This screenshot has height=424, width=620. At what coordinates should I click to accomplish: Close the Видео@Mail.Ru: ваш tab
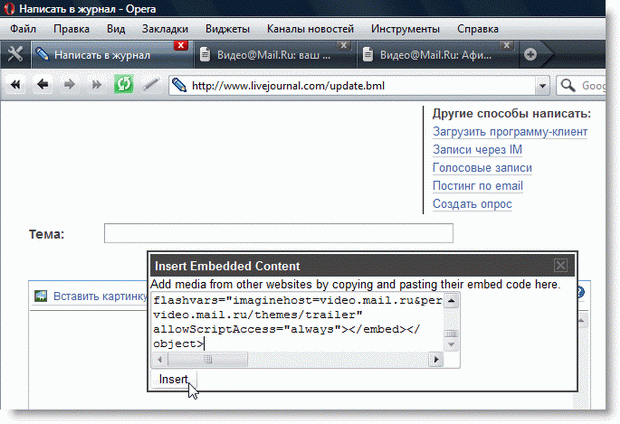coord(344,45)
